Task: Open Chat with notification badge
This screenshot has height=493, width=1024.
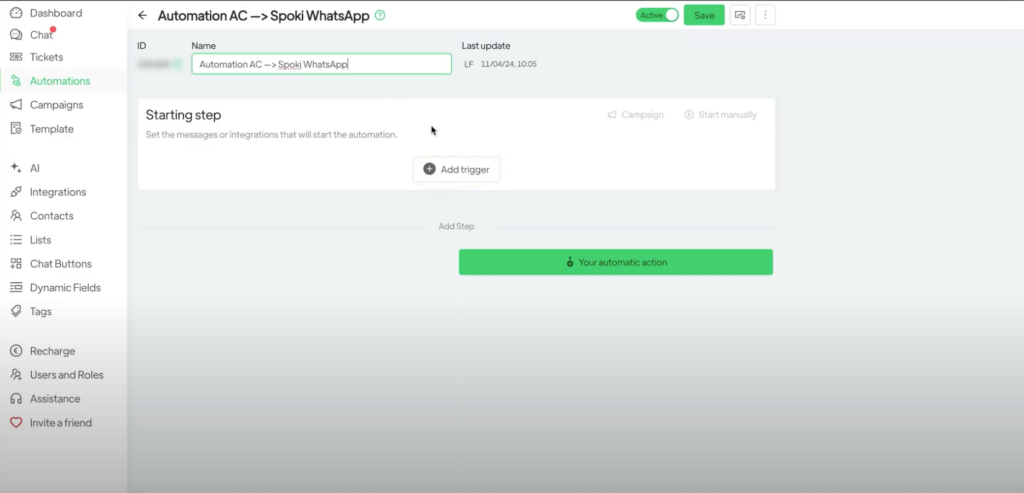Action: coord(40,35)
